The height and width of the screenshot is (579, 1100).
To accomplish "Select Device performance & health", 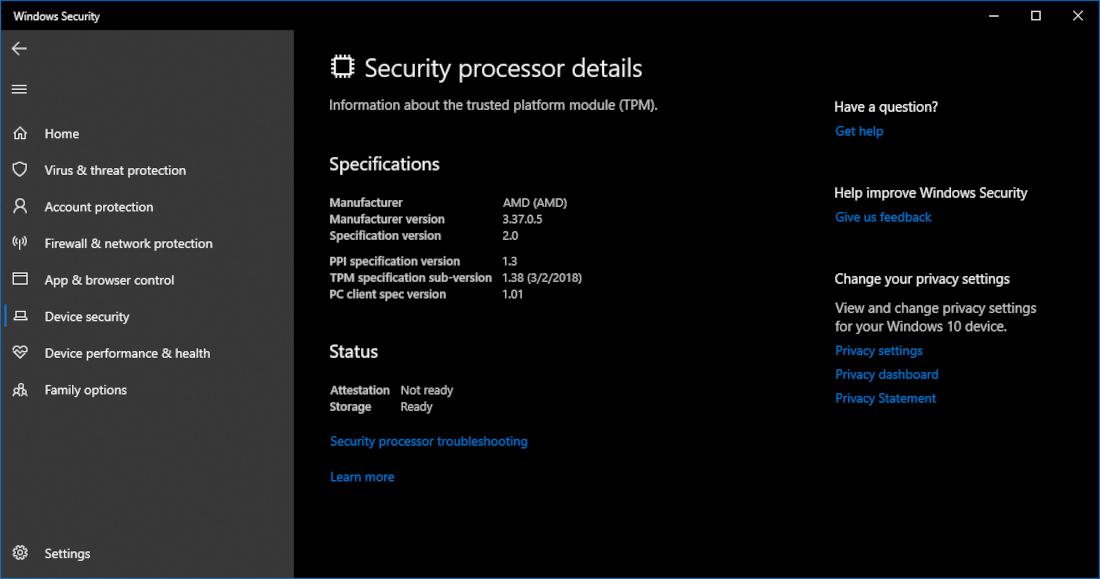I will pos(127,353).
